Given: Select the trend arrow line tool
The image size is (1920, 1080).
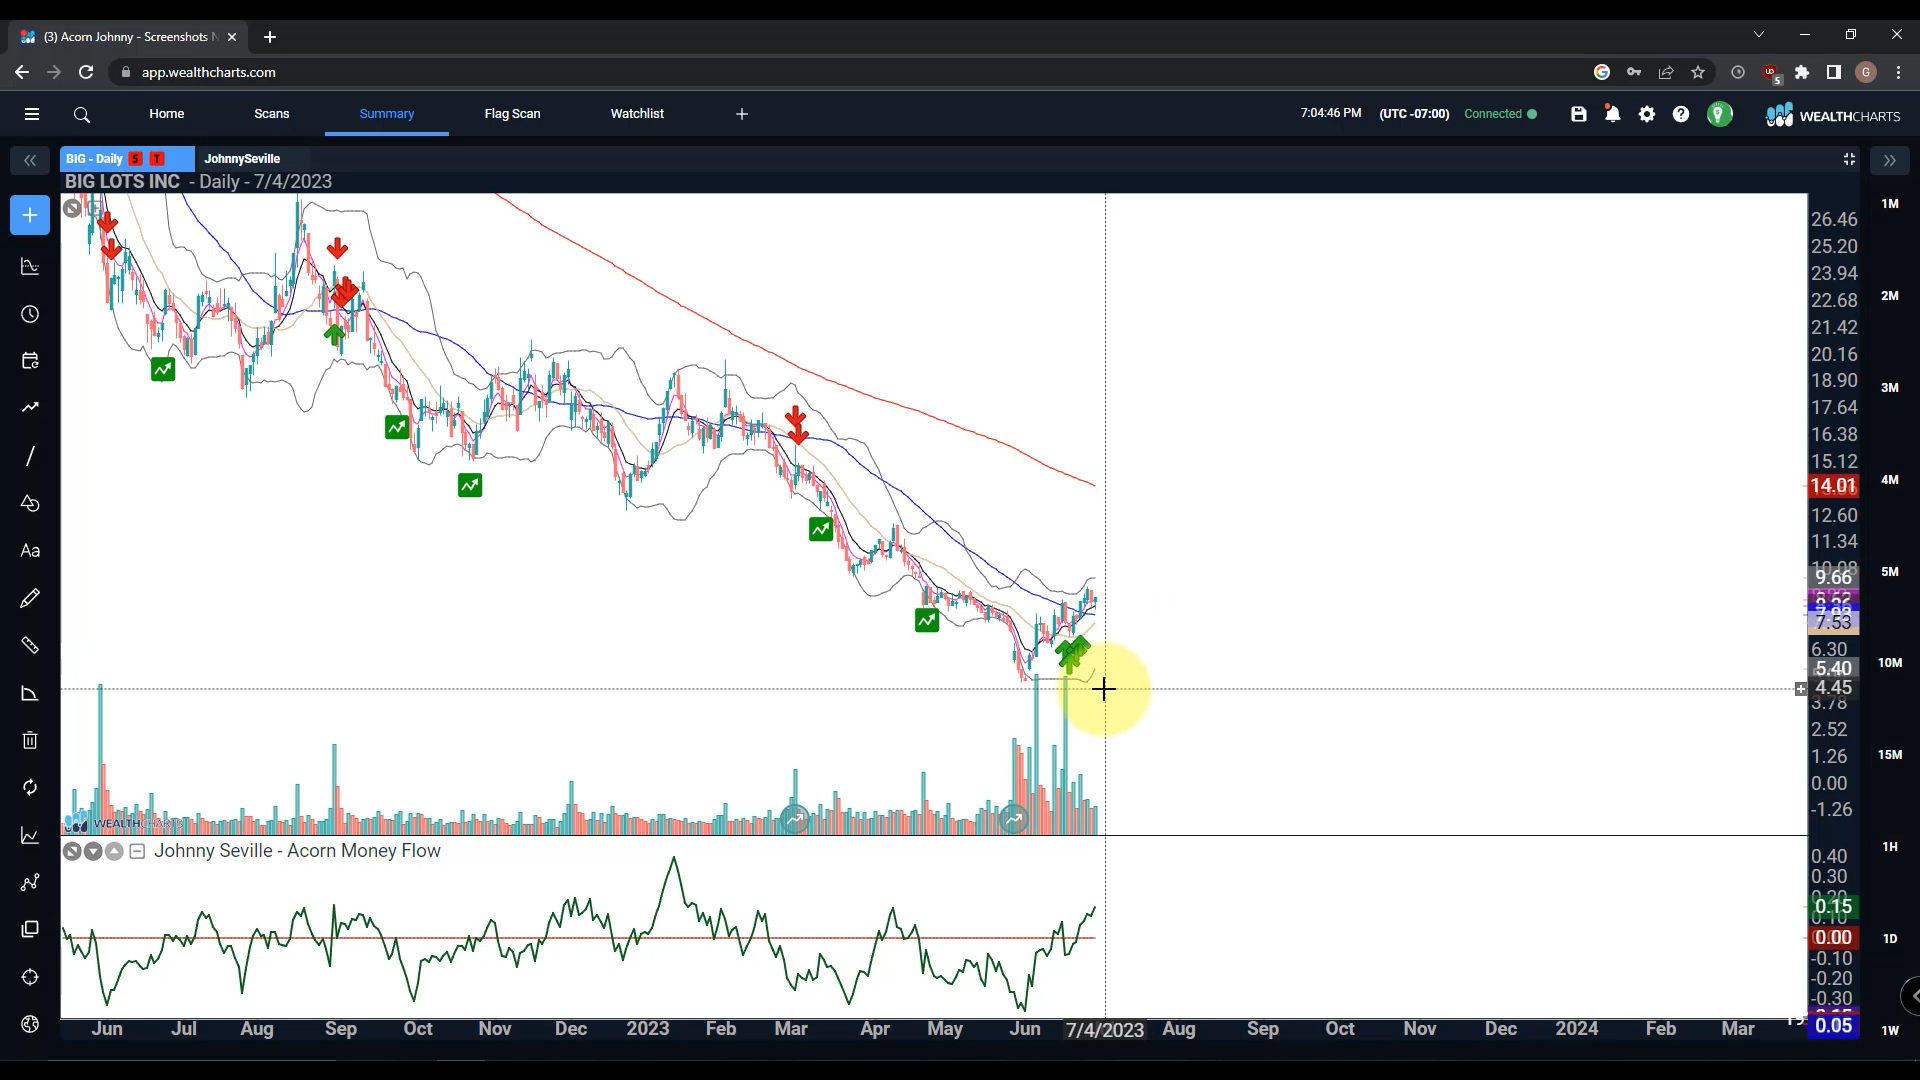Looking at the screenshot, I should 30,408.
